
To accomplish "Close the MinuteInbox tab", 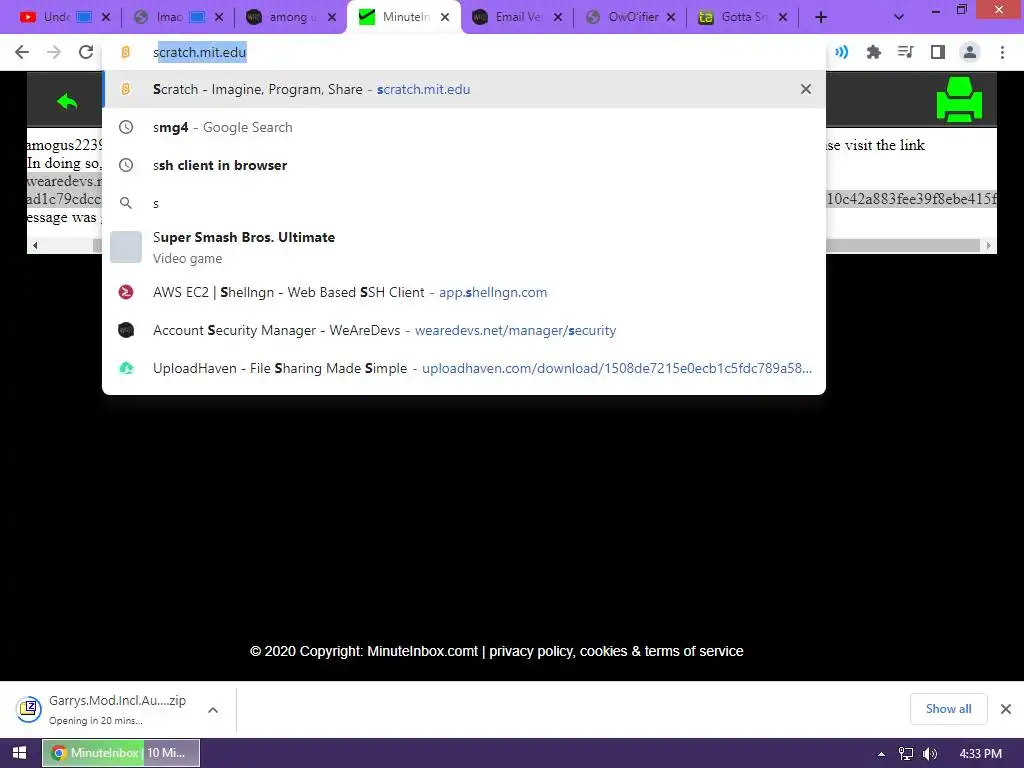I will [x=445, y=18].
